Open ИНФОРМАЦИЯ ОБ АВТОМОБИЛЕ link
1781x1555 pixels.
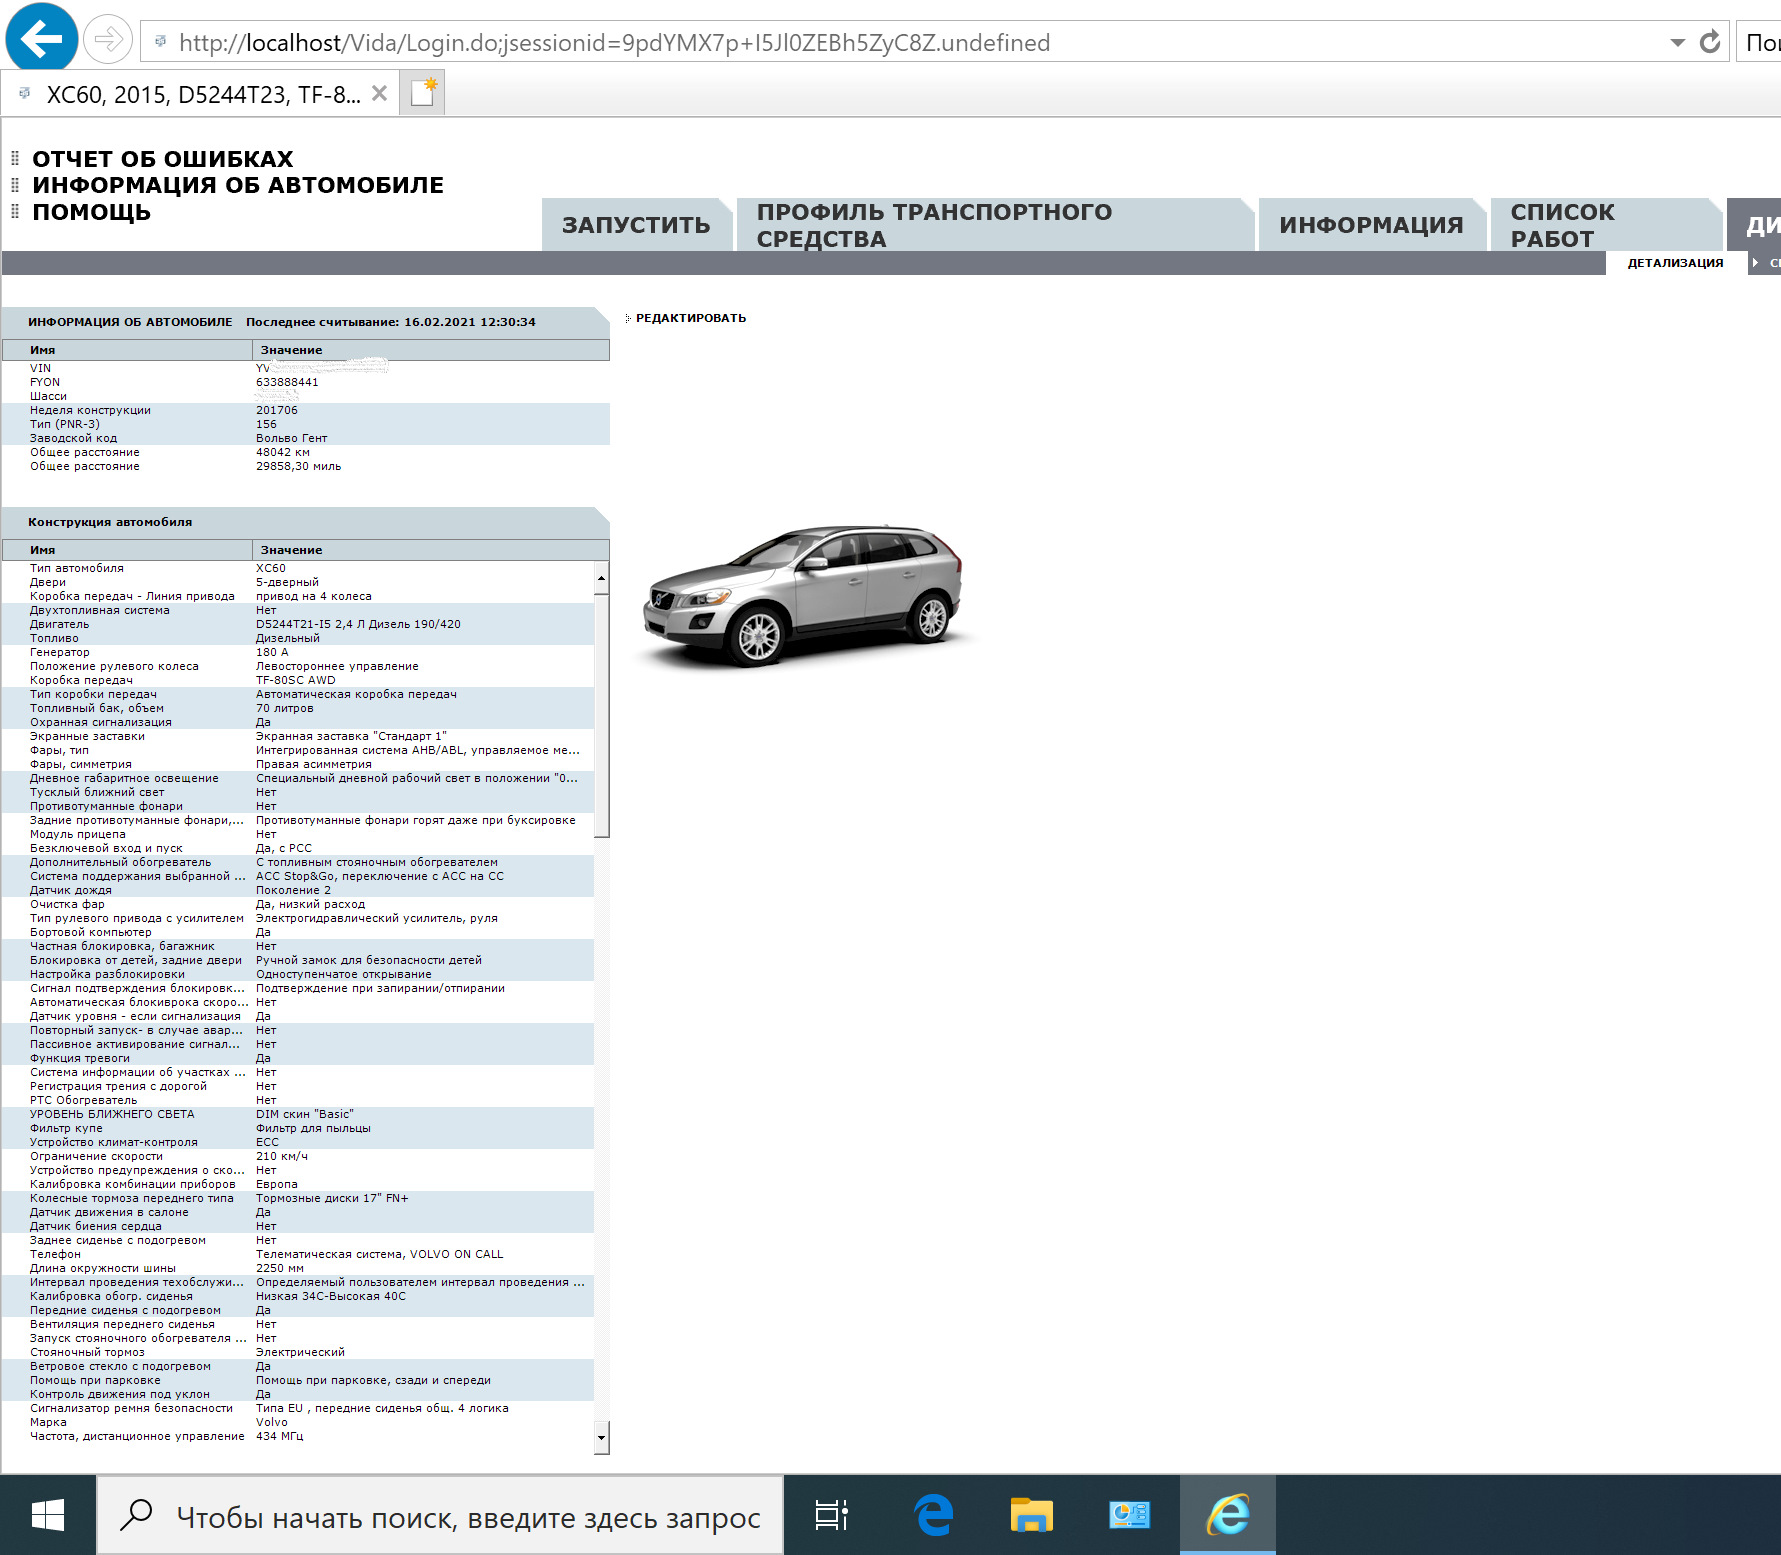[x=238, y=185]
